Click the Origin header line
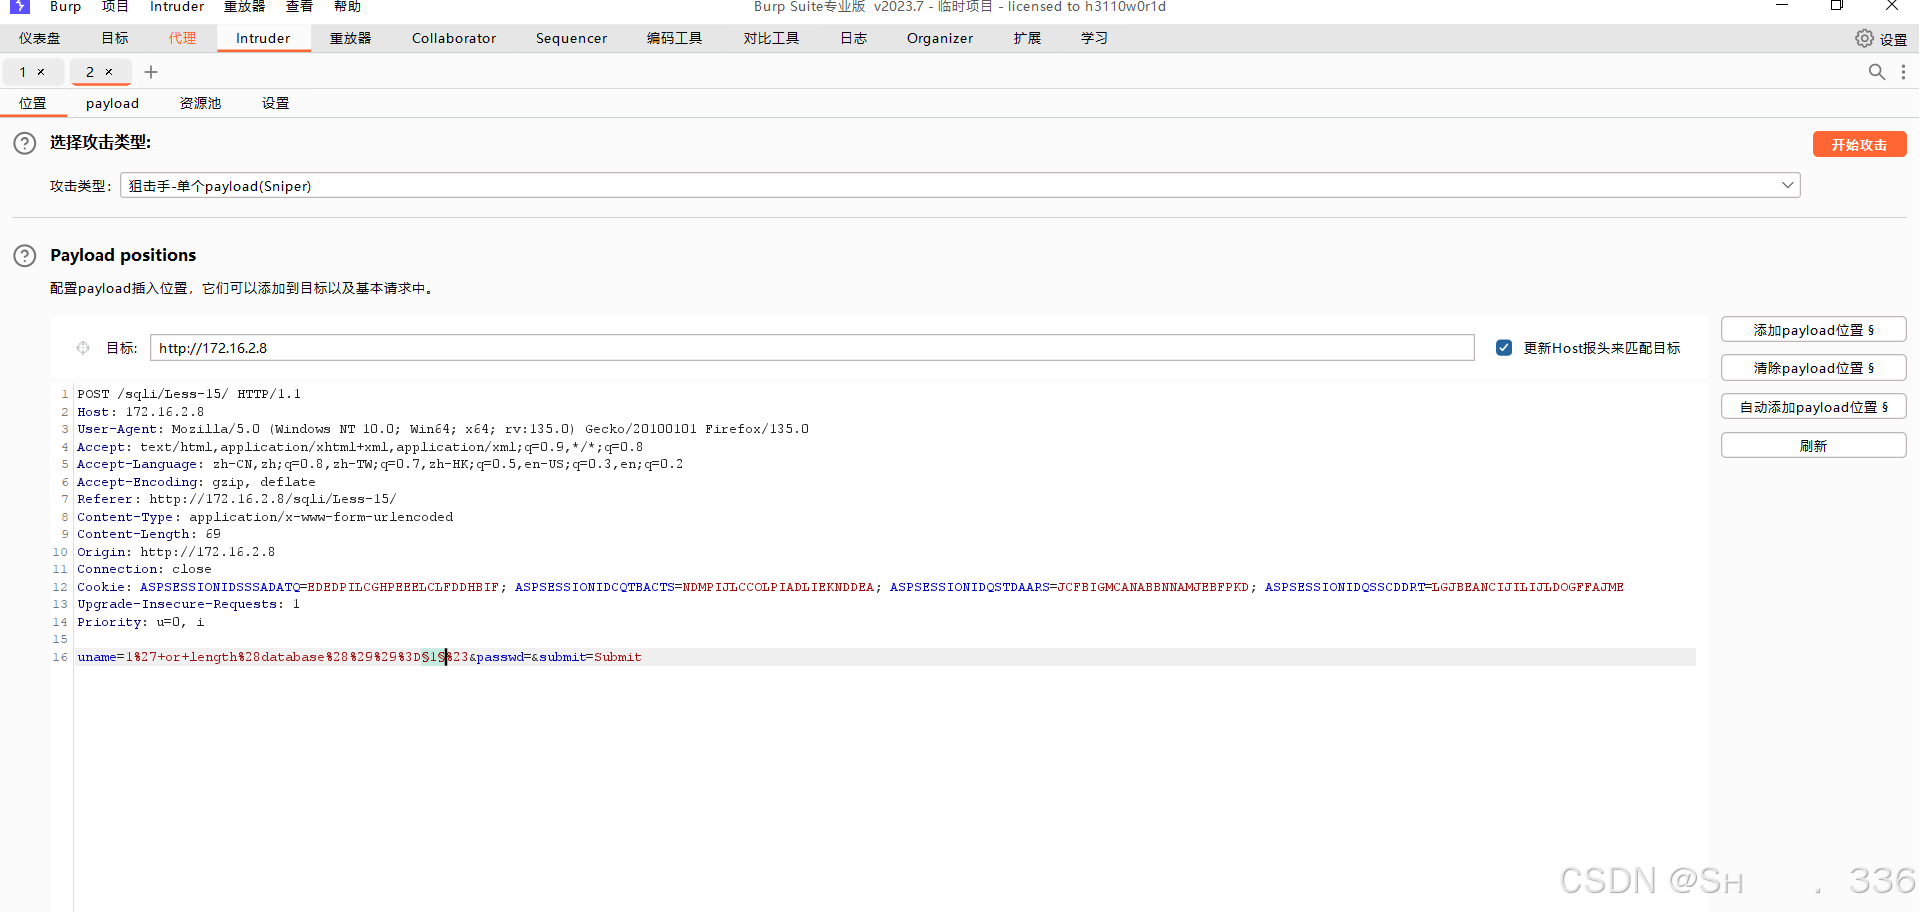Viewport: 1920px width, 912px height. point(176,552)
